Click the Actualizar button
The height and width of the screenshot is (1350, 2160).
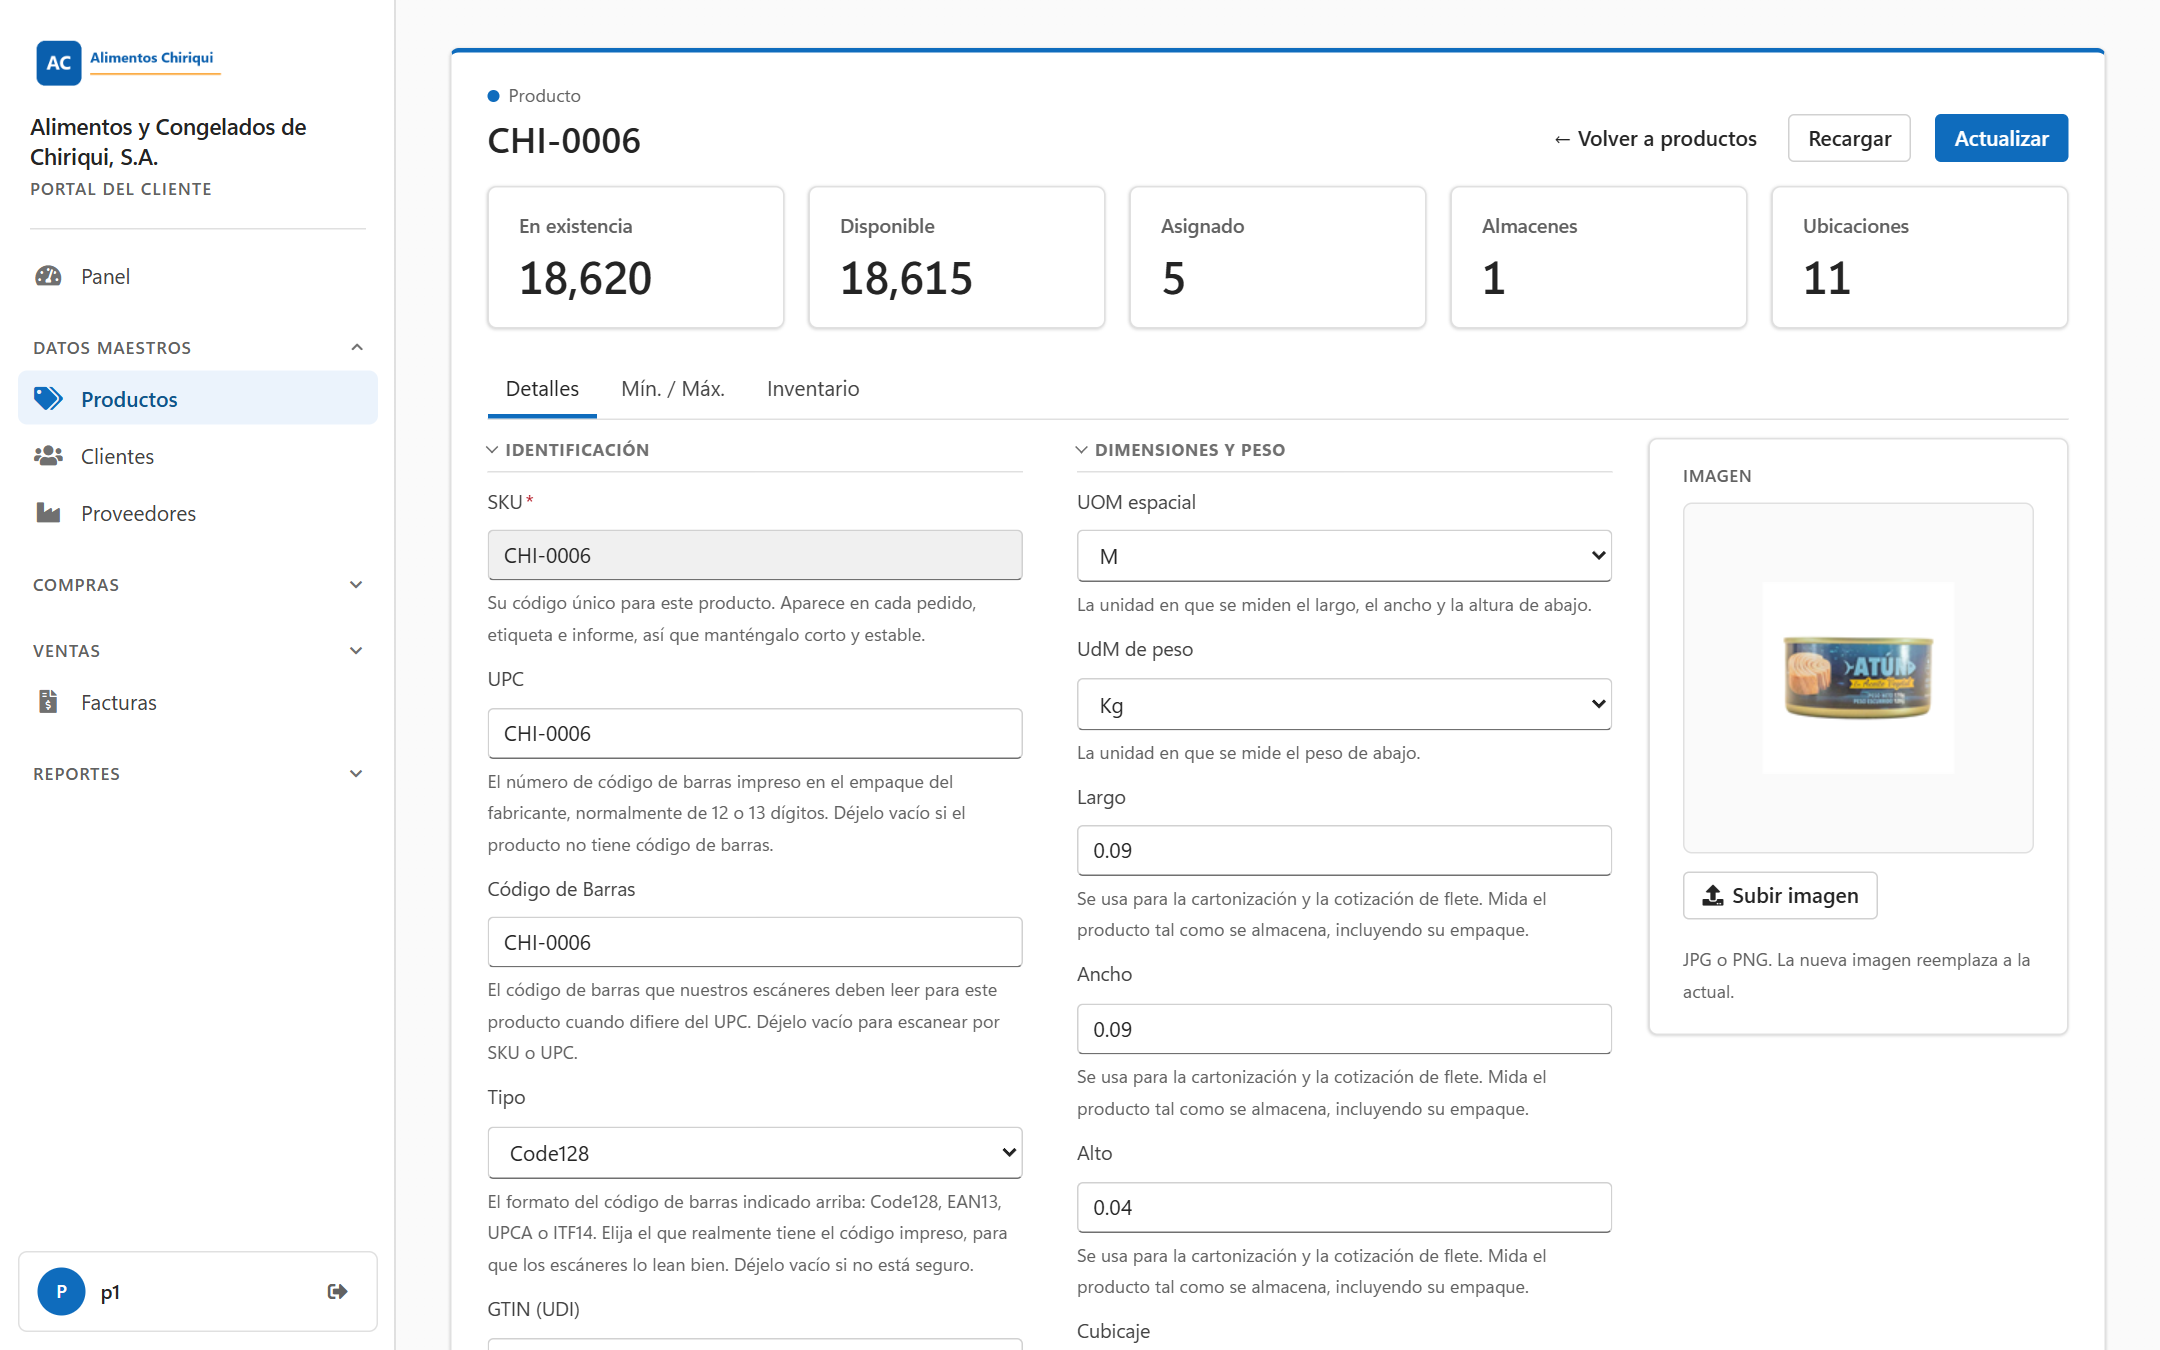(2001, 138)
